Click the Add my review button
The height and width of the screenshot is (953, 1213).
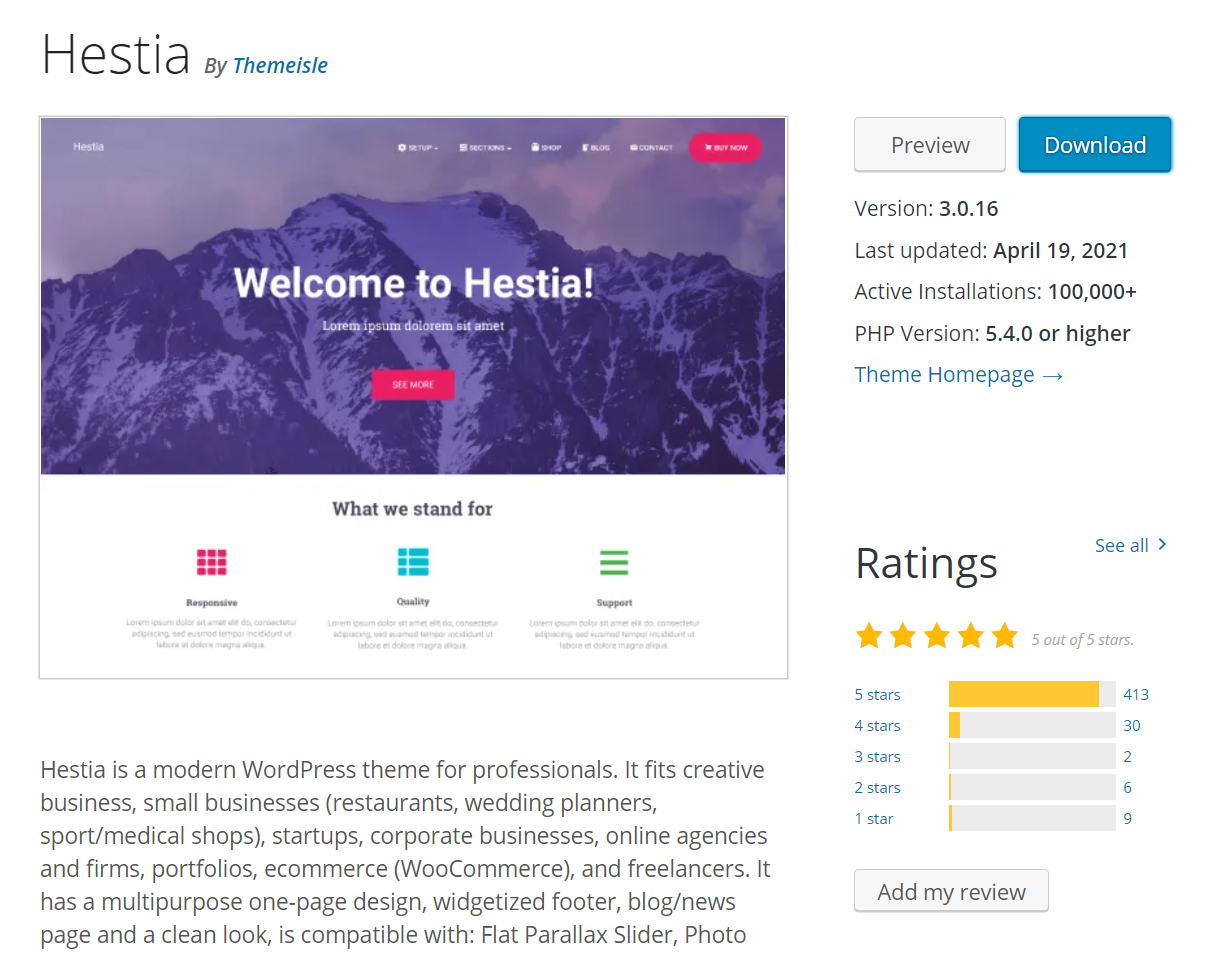pos(951,891)
